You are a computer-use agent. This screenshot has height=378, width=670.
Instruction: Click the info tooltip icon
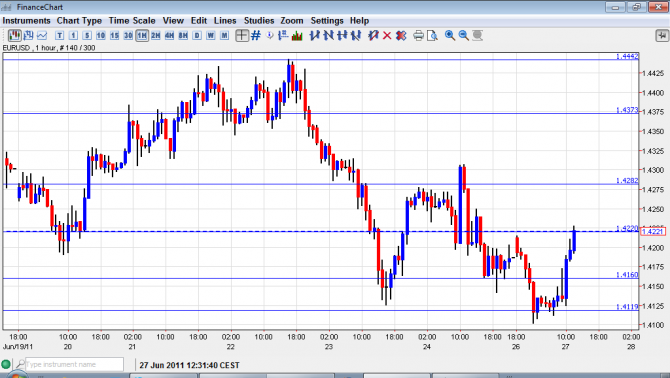pos(270,35)
